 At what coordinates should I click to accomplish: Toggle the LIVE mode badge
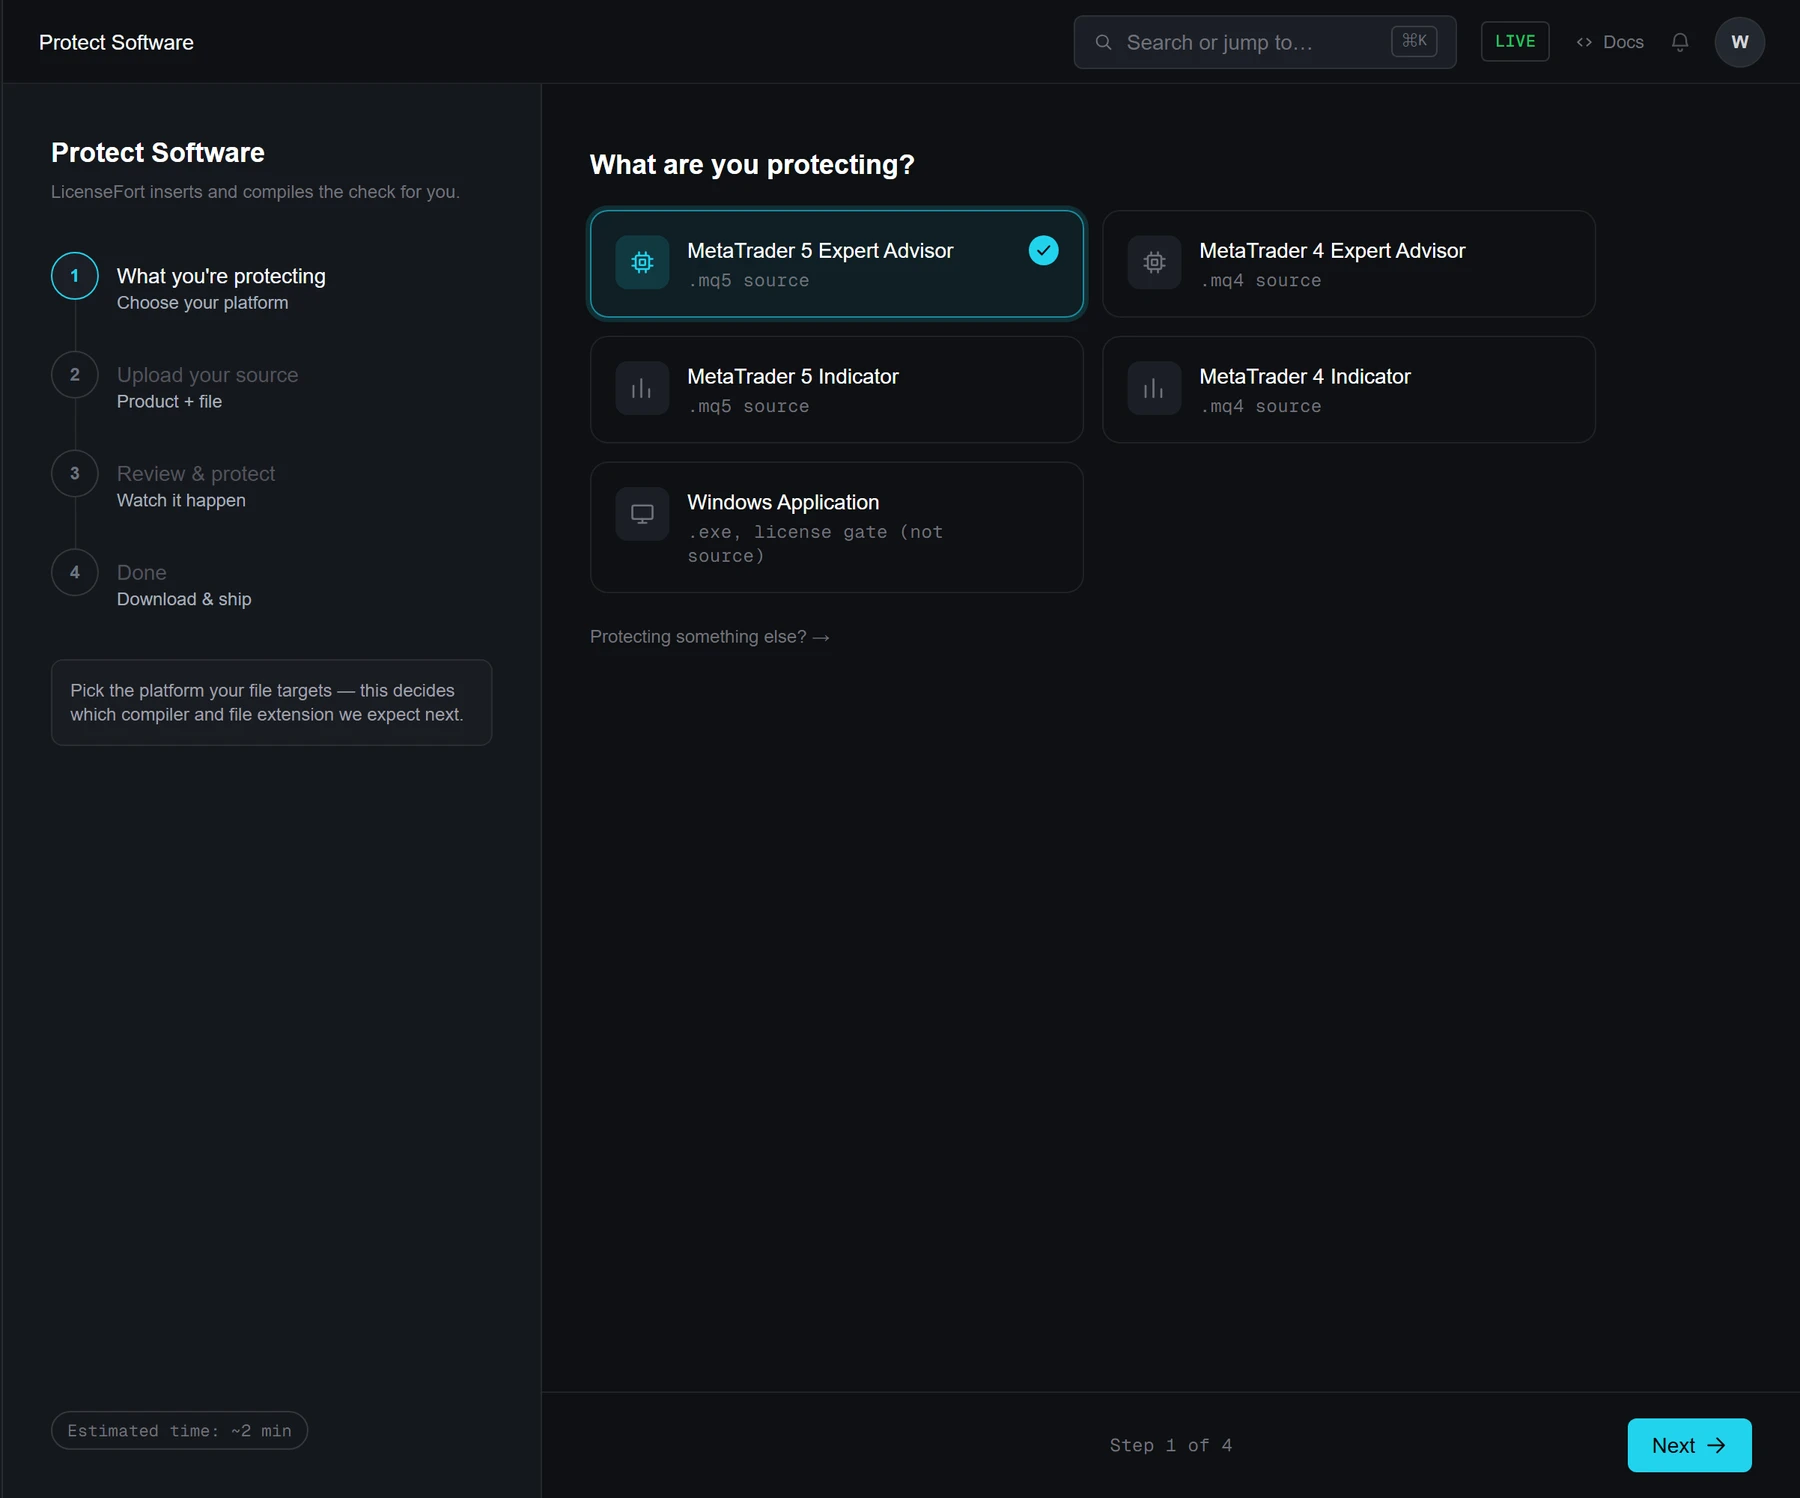pos(1515,41)
